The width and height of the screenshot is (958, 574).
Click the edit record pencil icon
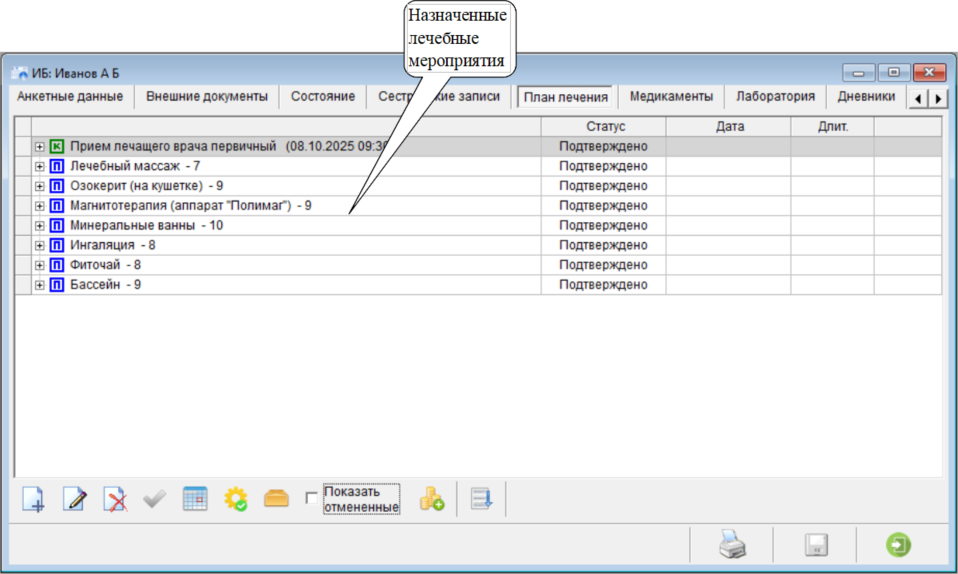(75, 499)
